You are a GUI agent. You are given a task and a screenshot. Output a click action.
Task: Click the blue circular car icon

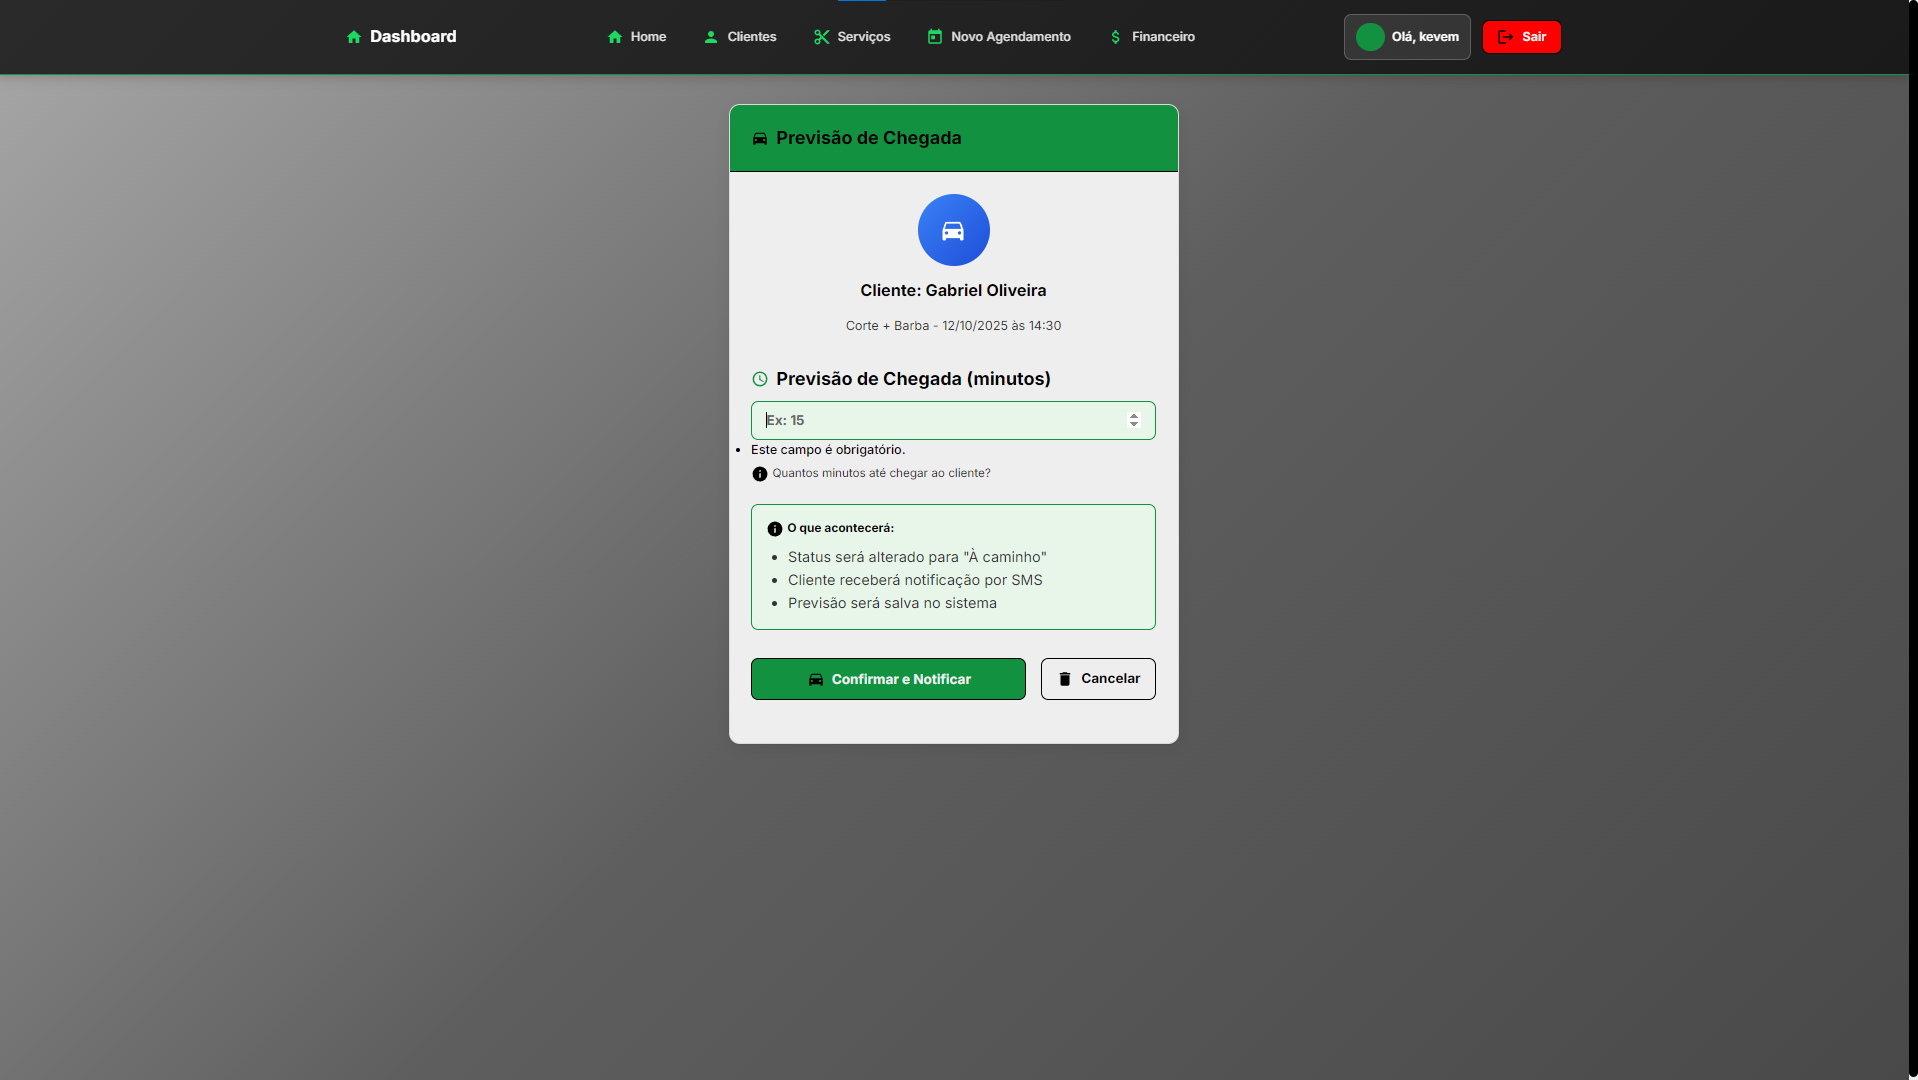pyautogui.click(x=953, y=230)
